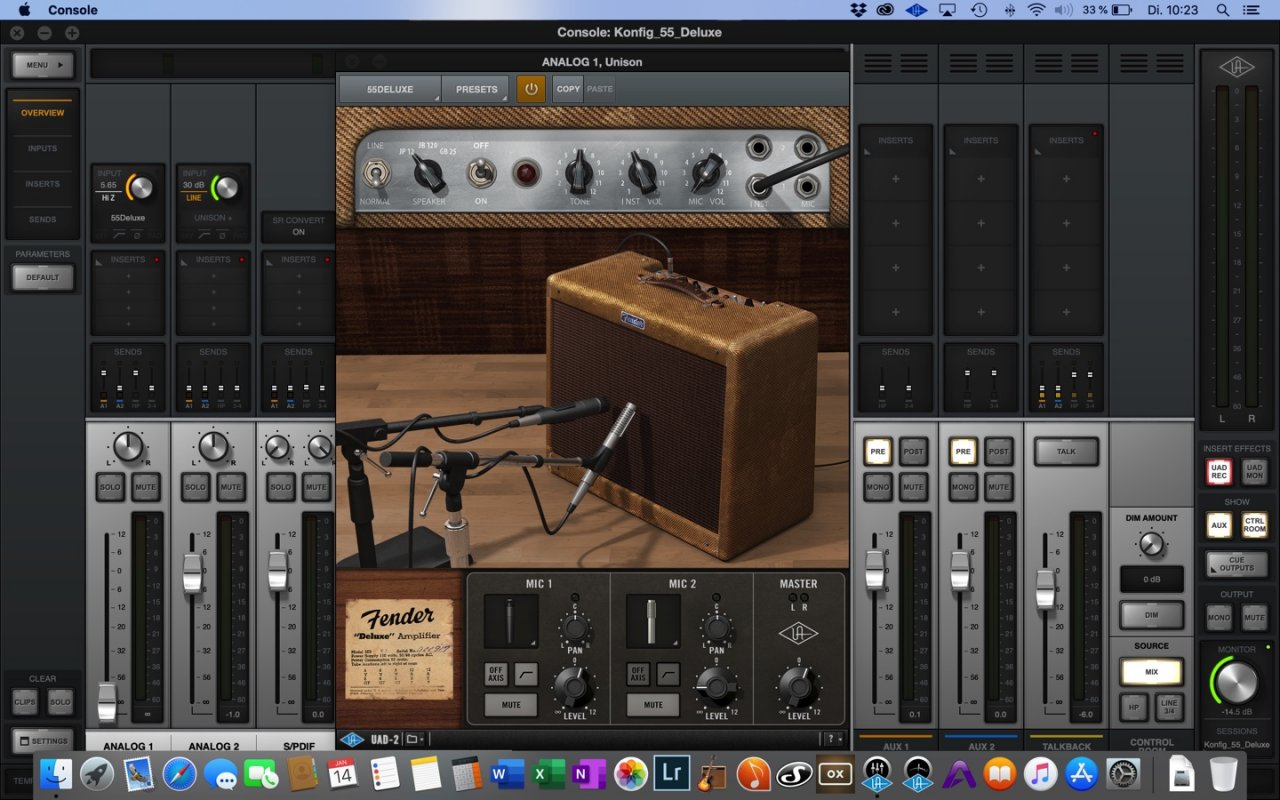This screenshot has width=1280, height=800.
Task: Click the COPY button
Action: click(568, 89)
